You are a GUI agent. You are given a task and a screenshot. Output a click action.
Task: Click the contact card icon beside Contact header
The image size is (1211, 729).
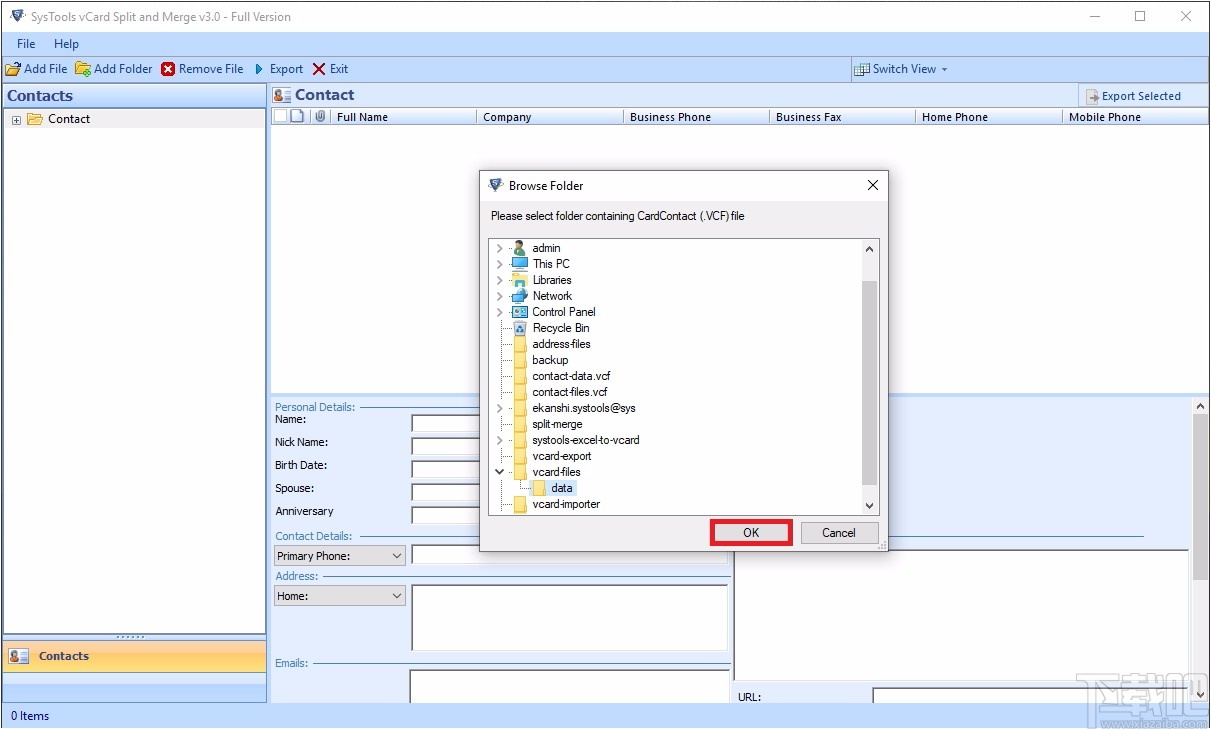click(280, 94)
